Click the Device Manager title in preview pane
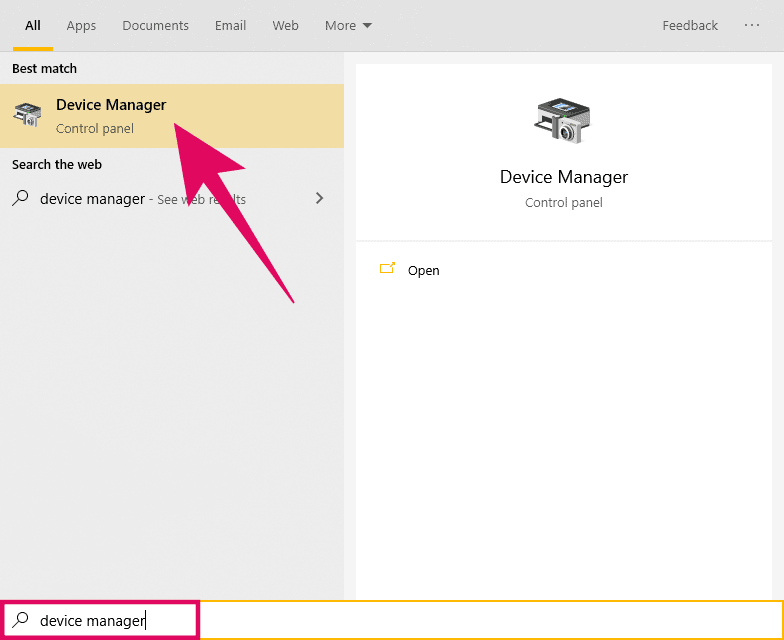Screen dimensions: 784x640 click(564, 177)
